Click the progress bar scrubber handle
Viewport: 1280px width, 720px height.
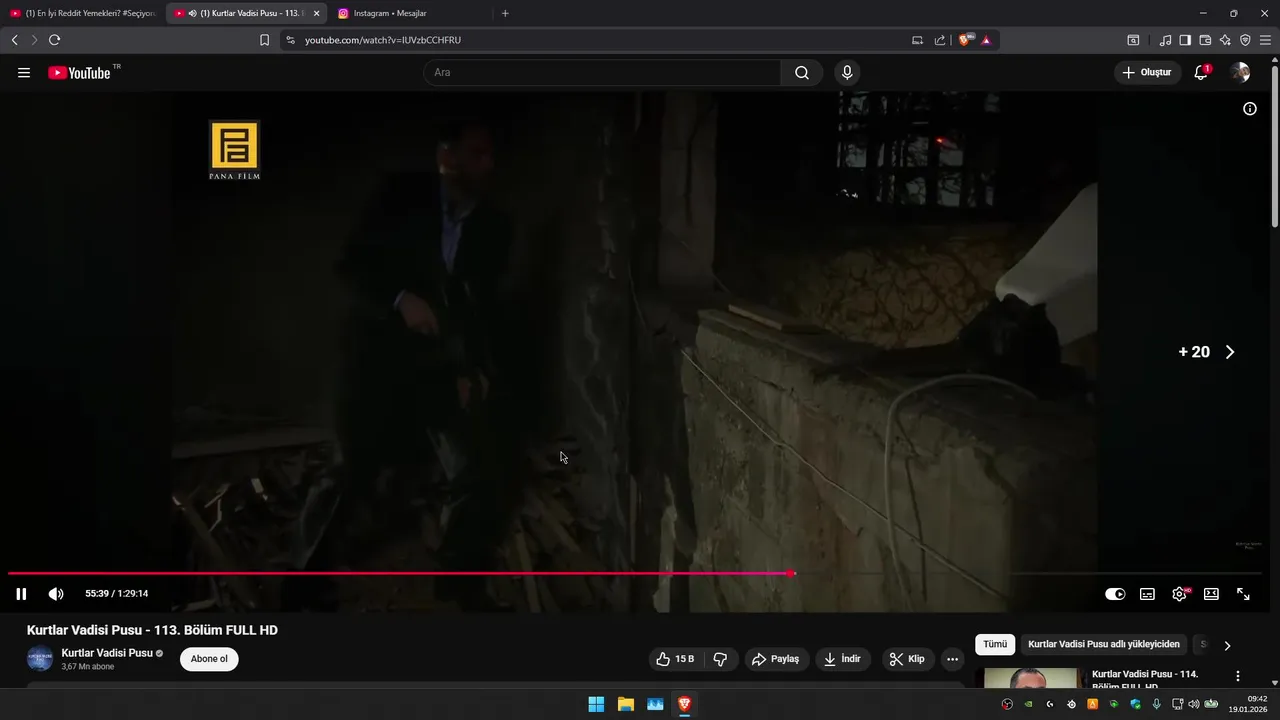(792, 573)
